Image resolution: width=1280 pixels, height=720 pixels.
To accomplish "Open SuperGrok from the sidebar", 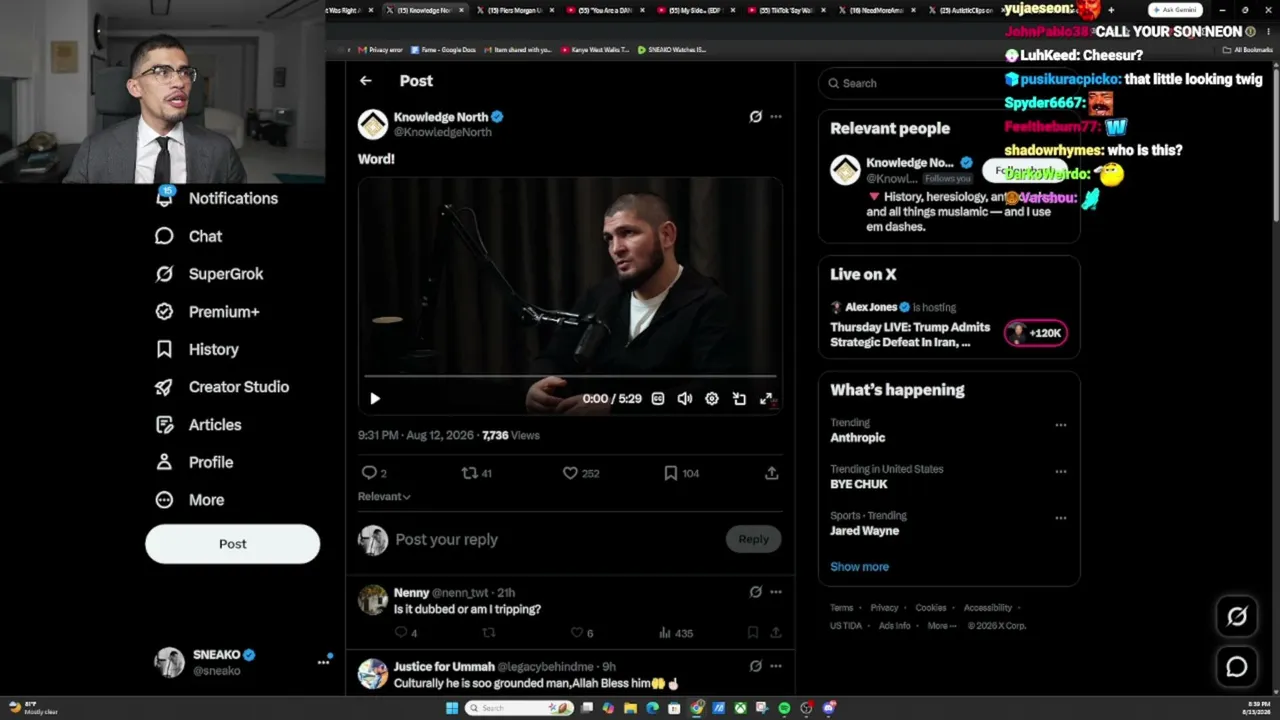I will tap(209, 274).
